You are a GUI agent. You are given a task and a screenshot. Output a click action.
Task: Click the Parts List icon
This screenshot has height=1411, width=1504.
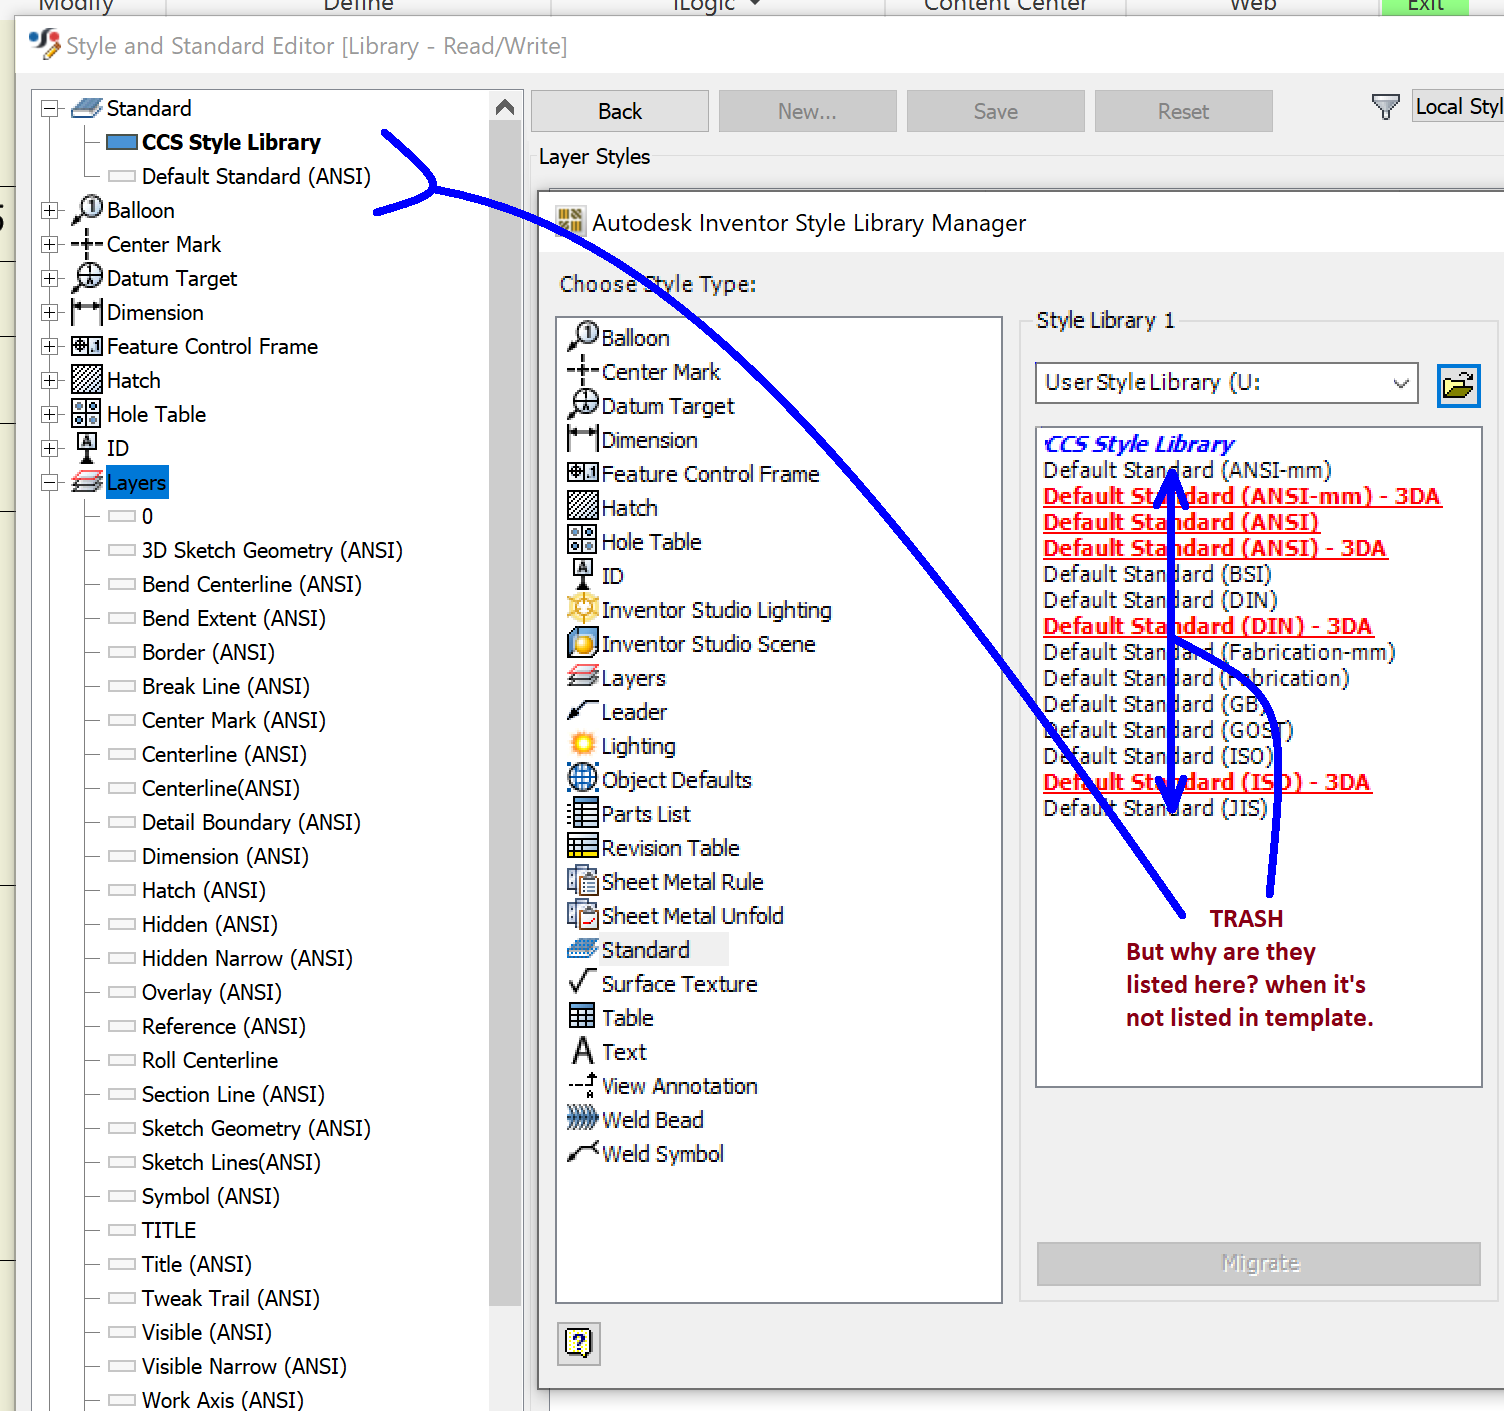point(583,813)
